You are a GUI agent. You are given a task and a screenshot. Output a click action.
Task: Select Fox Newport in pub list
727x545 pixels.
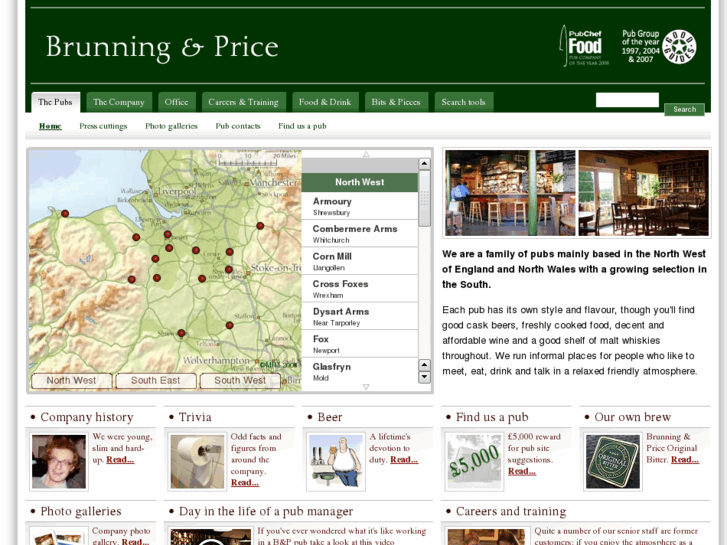(x=360, y=344)
